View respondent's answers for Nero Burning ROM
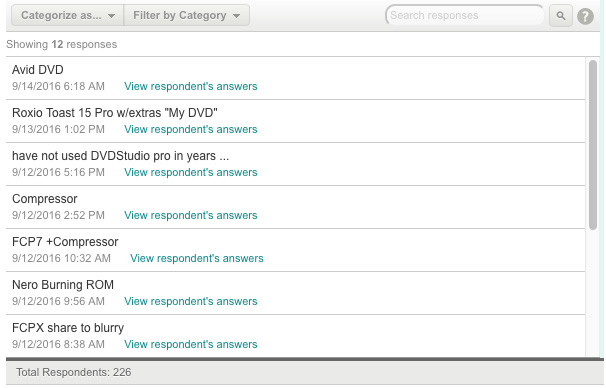The image size is (606, 388). [x=191, y=301]
